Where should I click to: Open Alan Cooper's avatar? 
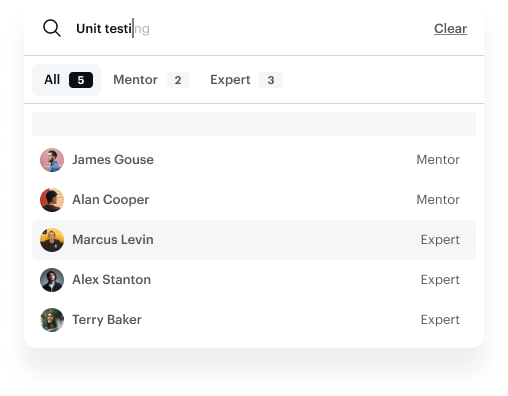(52, 200)
